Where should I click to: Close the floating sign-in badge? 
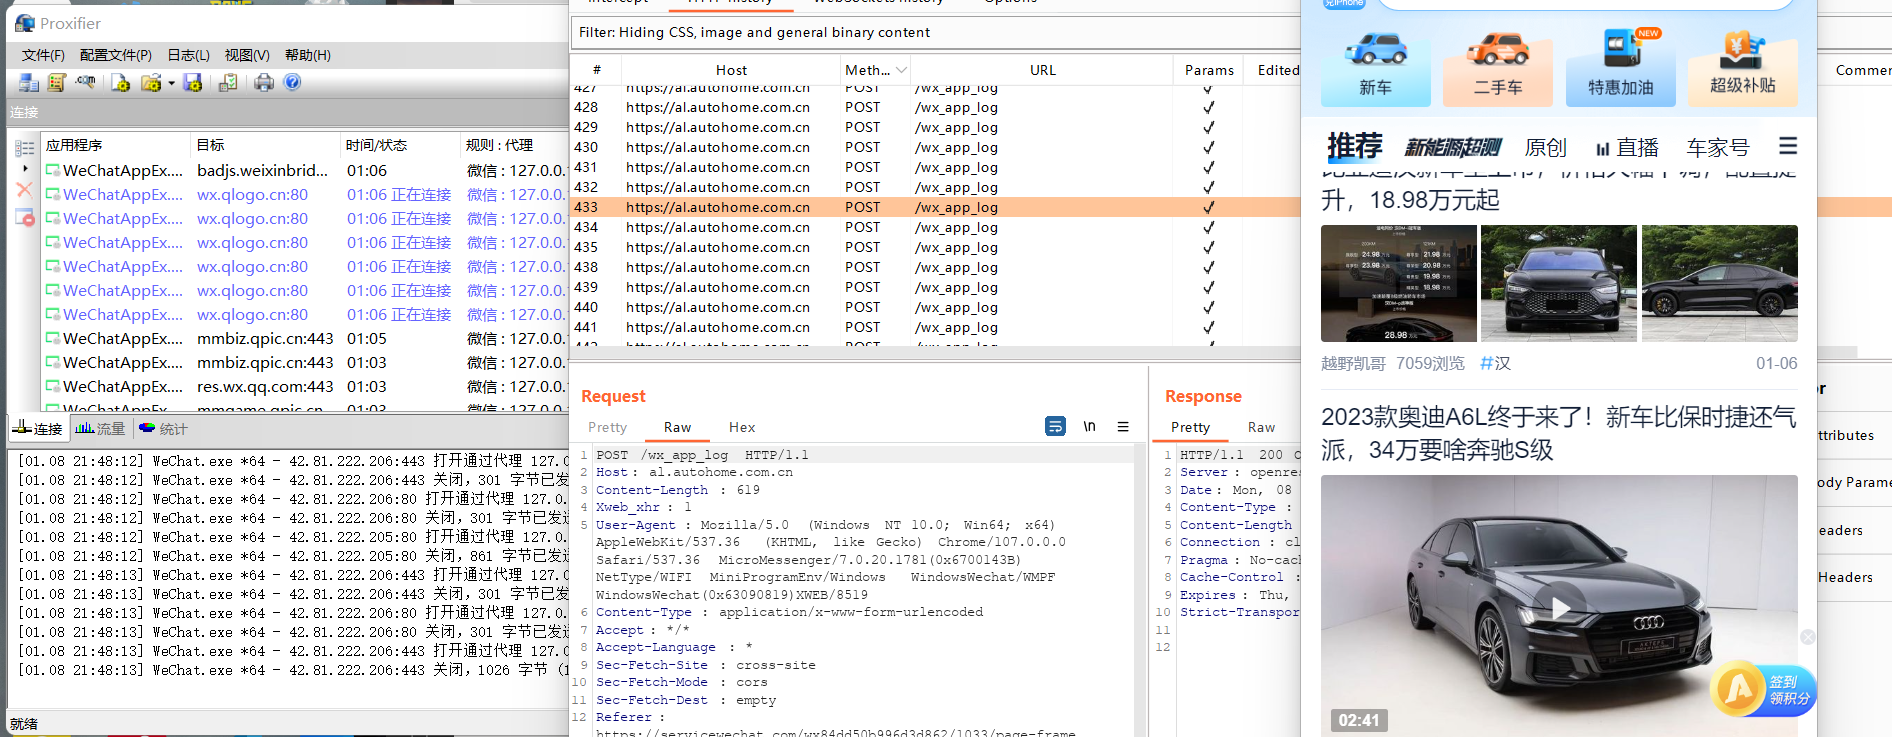point(1808,637)
